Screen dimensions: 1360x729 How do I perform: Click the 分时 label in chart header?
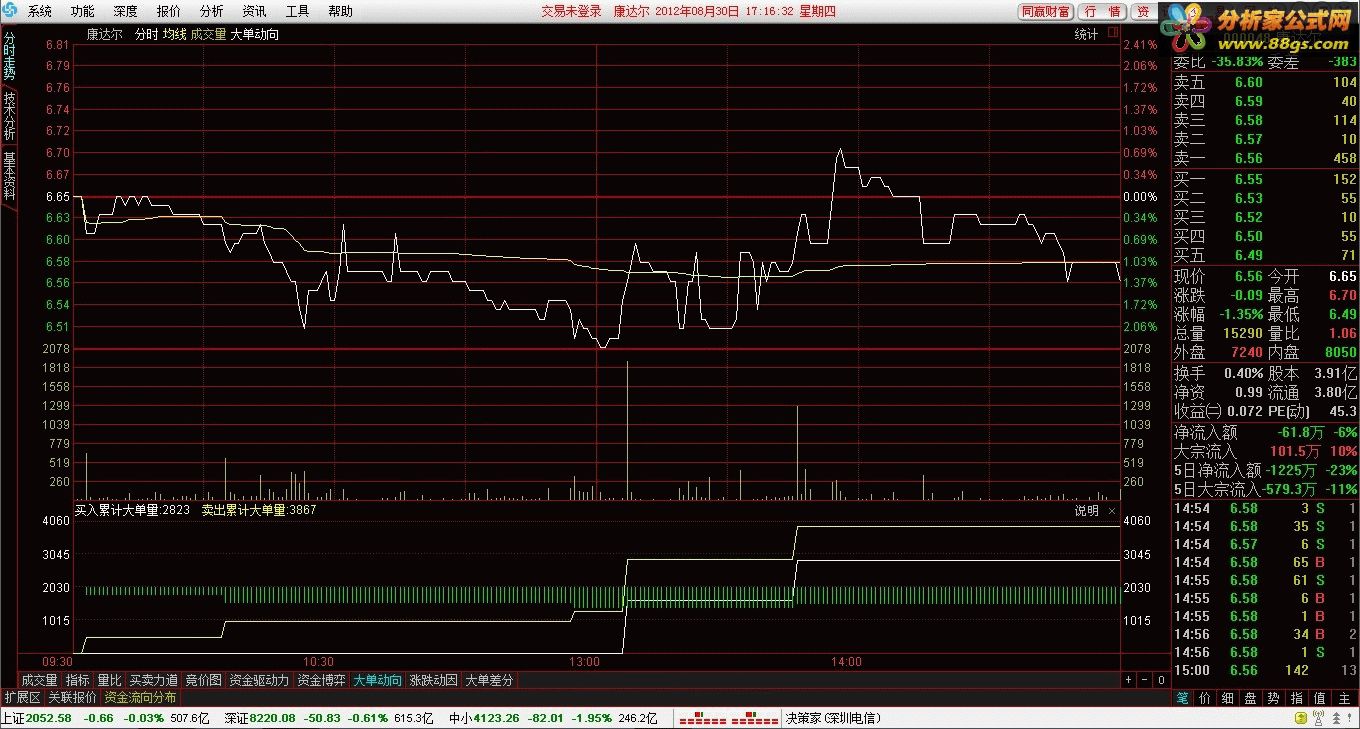[x=146, y=34]
